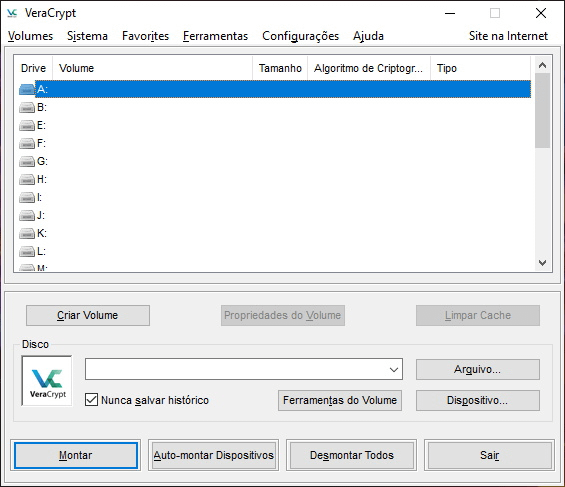565x487 pixels.
Task: Click the drive icon next to I:
Action: 27,197
